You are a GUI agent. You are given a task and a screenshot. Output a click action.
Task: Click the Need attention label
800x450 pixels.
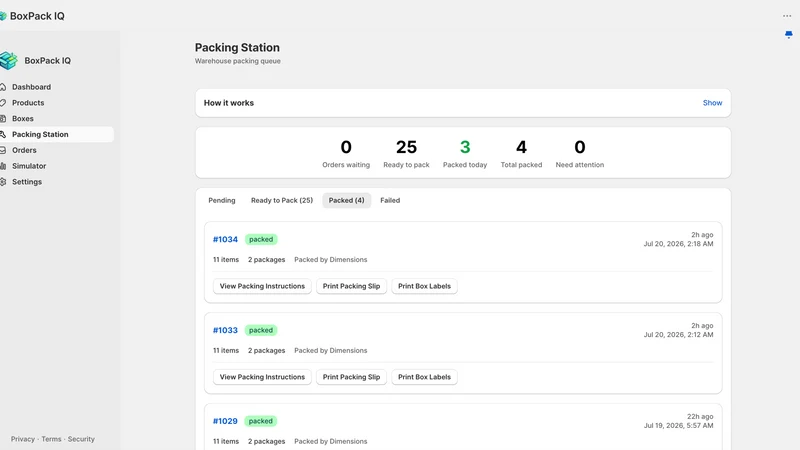point(580,165)
